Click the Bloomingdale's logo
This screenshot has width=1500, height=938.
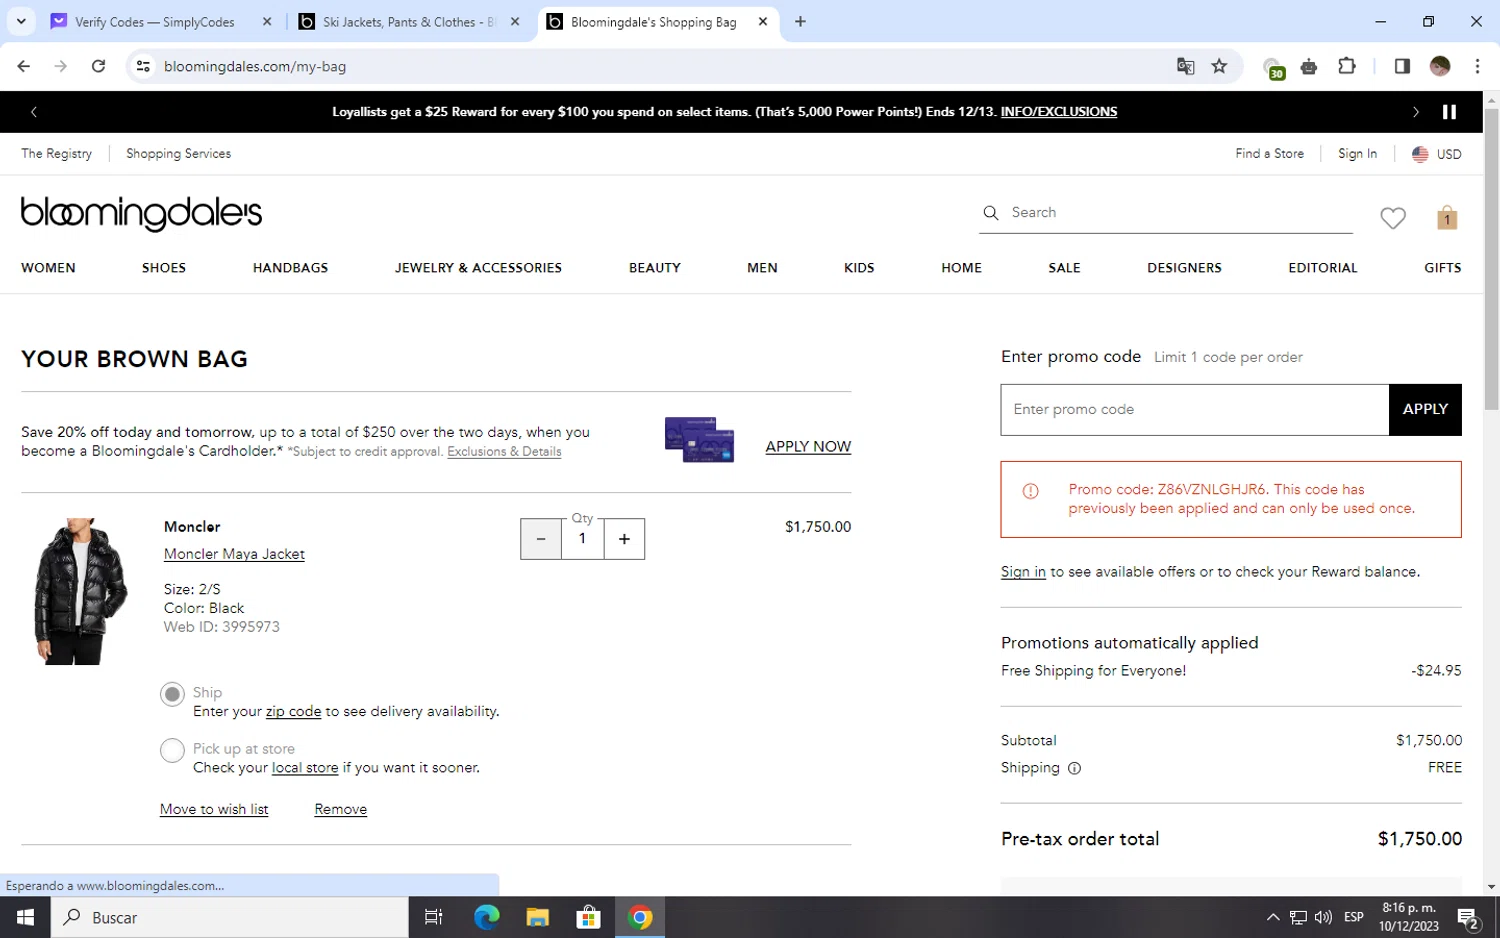(x=141, y=213)
